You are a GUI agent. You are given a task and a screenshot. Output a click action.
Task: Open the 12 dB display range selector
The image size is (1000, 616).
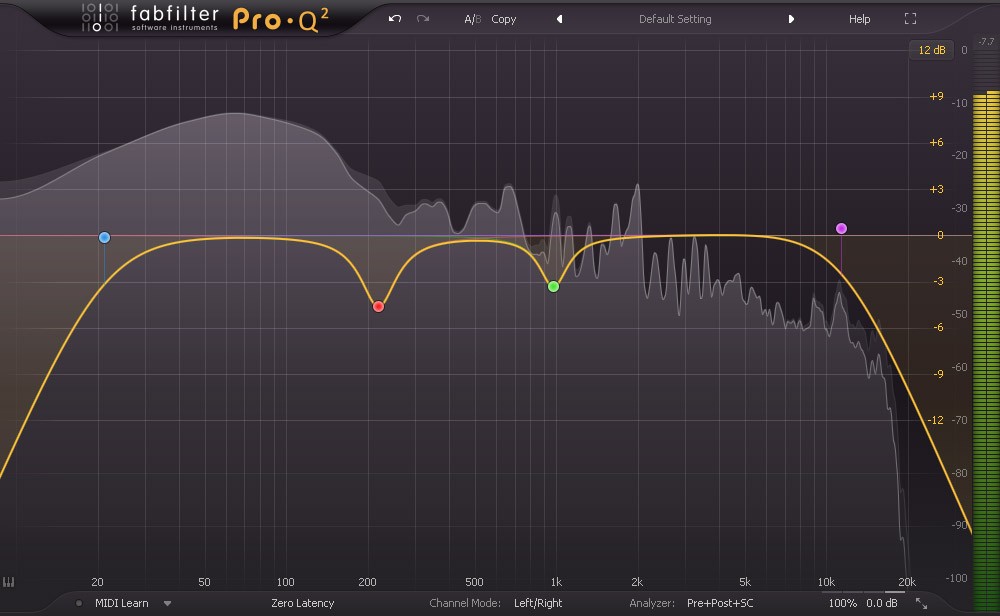point(931,50)
